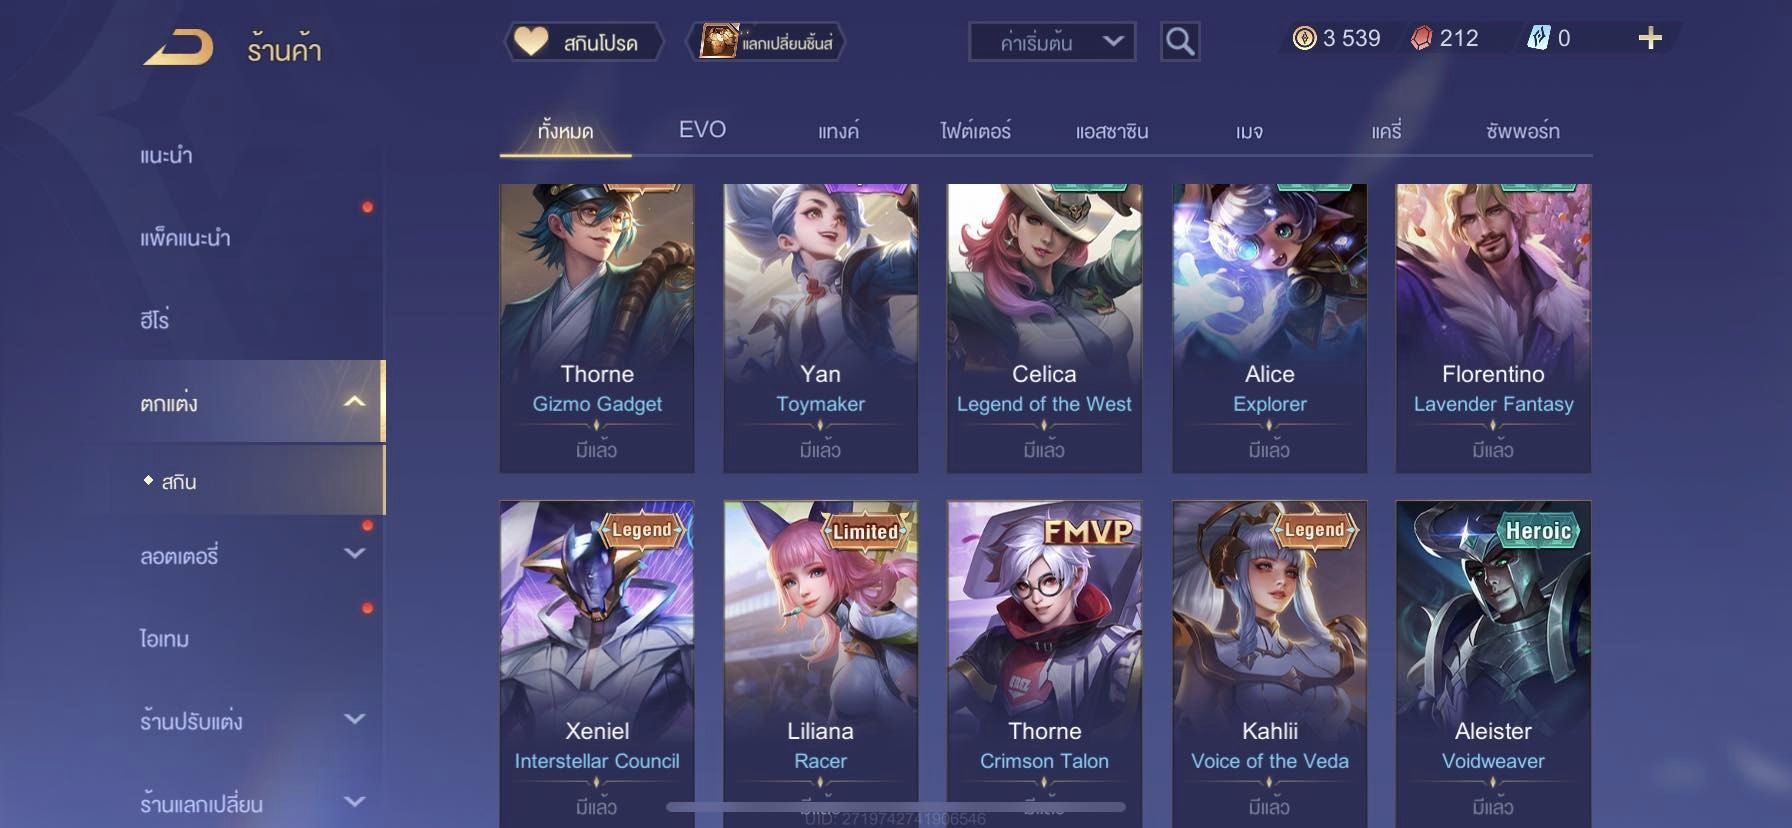Open the search magnifier icon
1792x828 pixels.
(x=1180, y=42)
